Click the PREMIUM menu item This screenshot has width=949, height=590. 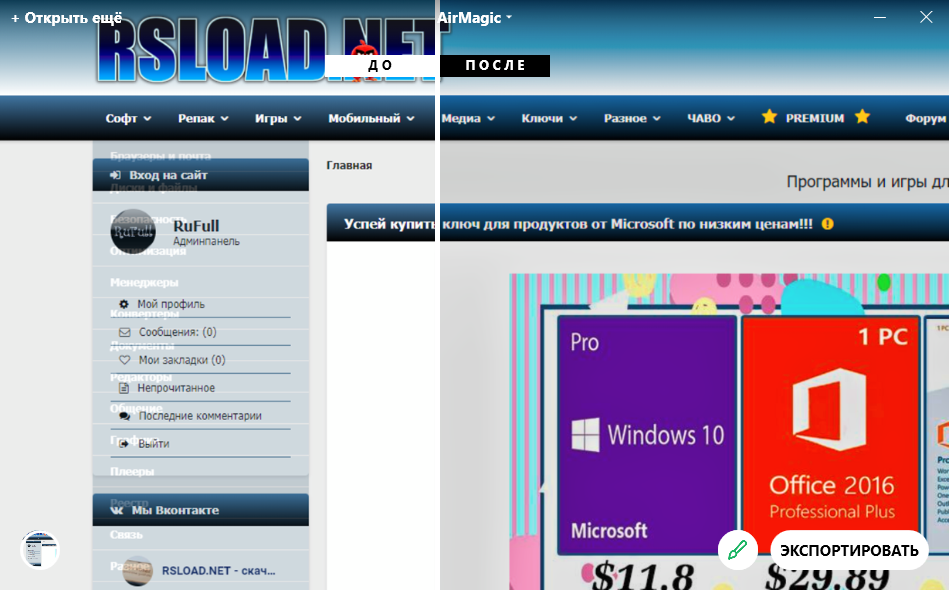(815, 119)
